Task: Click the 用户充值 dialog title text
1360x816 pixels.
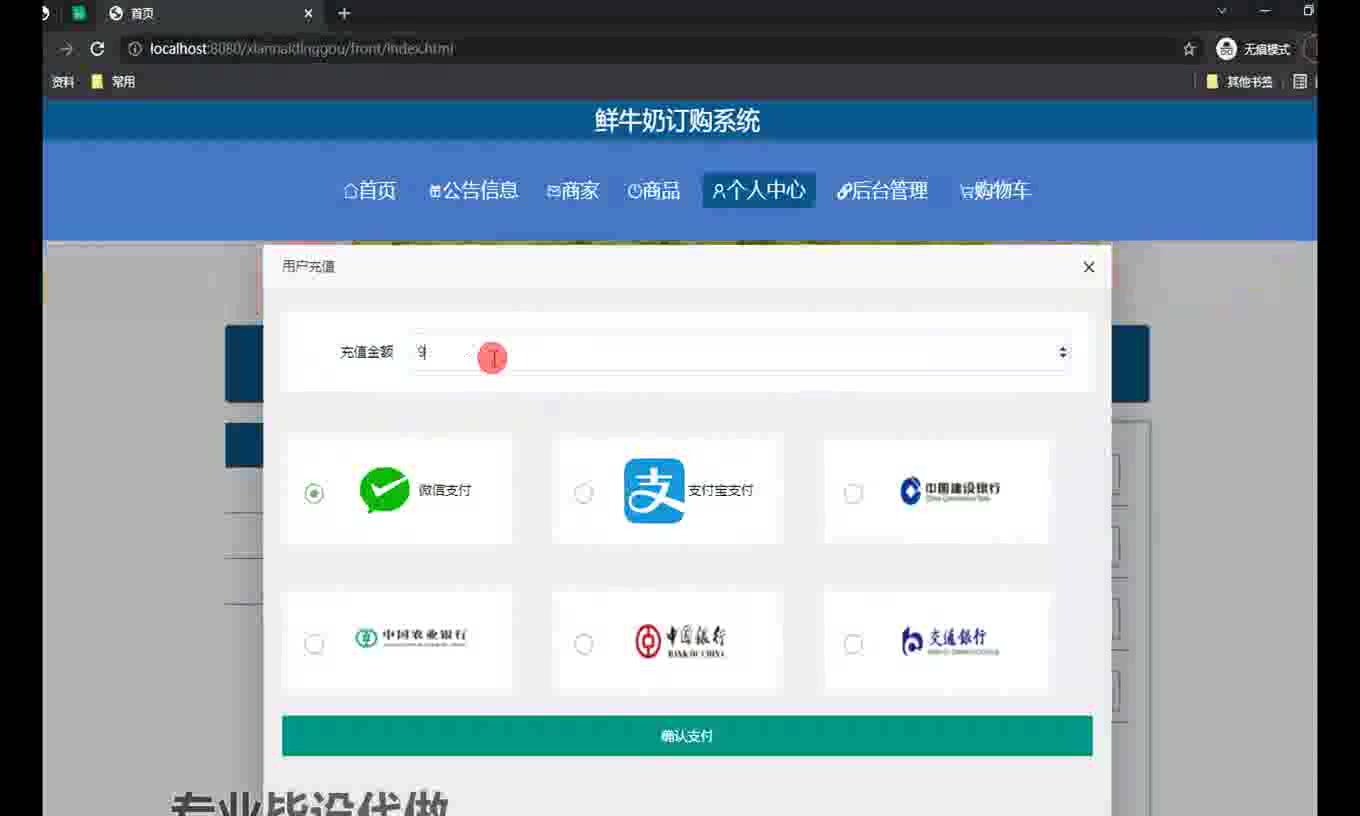Action: click(308, 267)
